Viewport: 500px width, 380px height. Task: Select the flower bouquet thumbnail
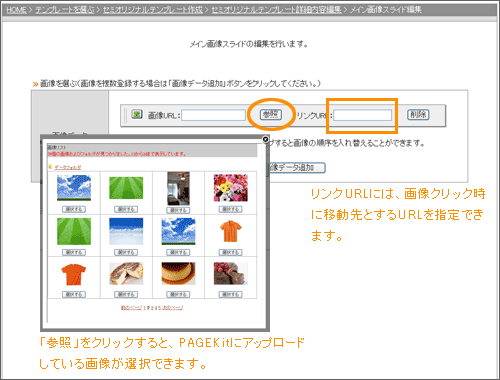231,188
